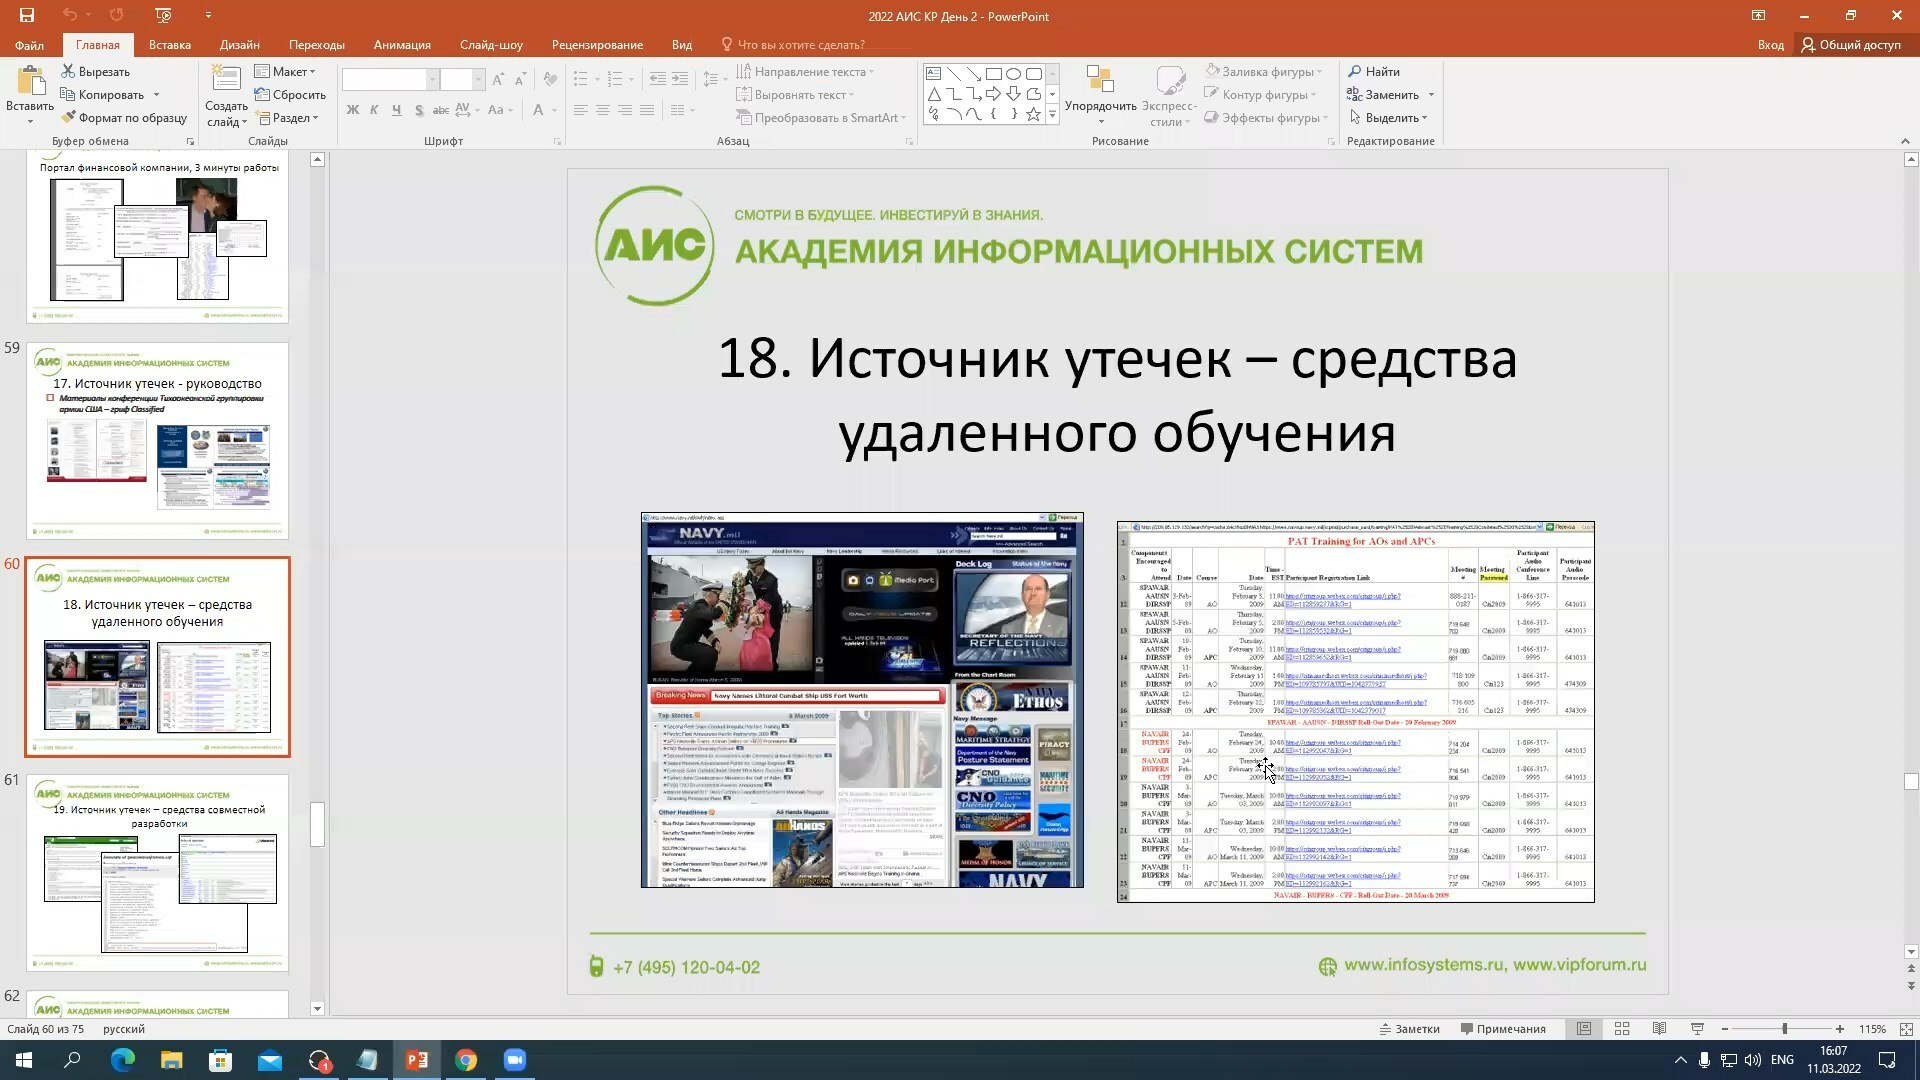
Task: Click the increase indent icon
Action: (680, 79)
